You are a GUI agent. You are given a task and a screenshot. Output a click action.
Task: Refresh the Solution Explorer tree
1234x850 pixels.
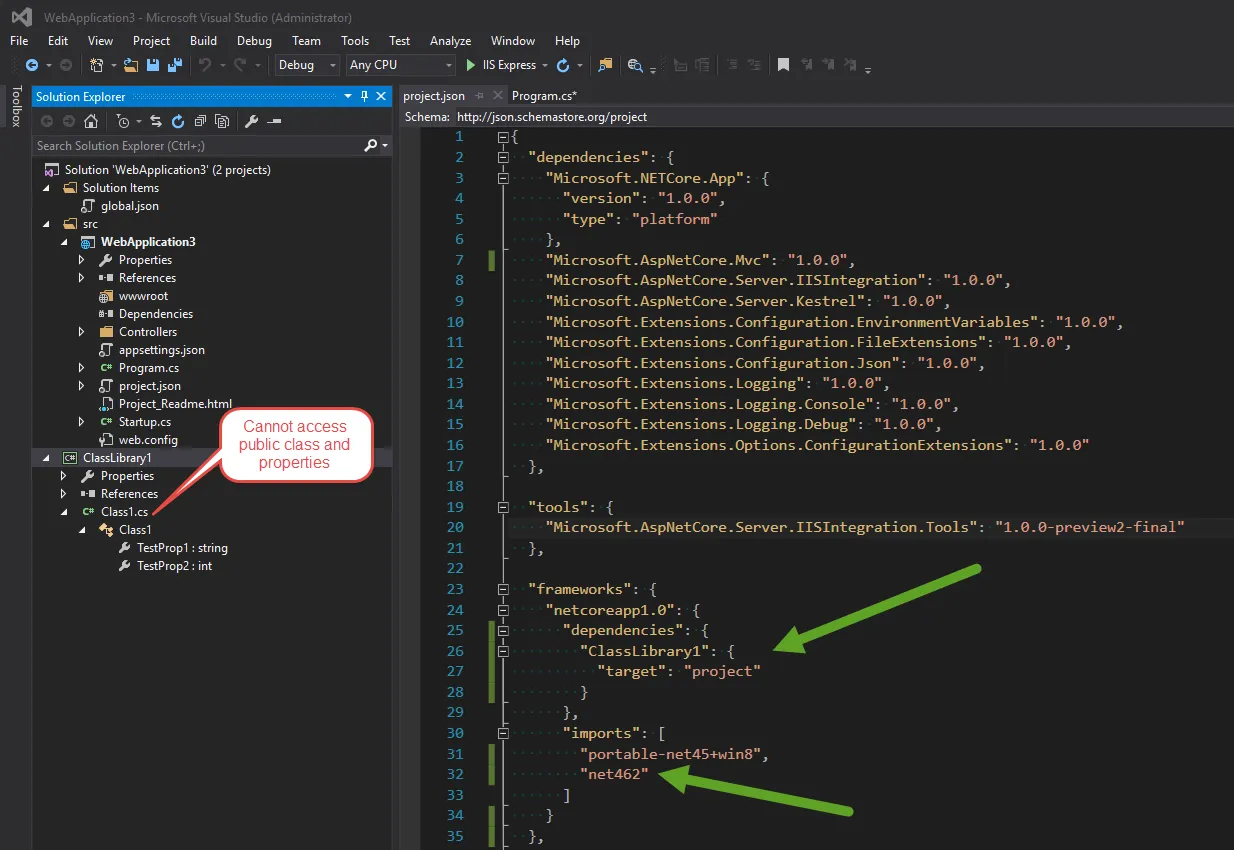coord(178,121)
